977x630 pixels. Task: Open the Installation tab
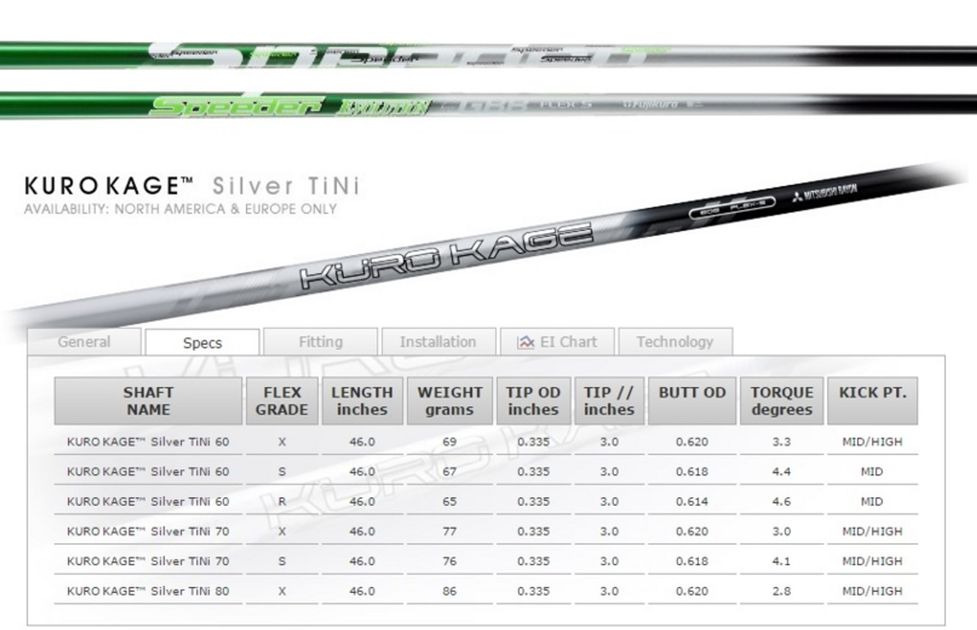pos(438,341)
